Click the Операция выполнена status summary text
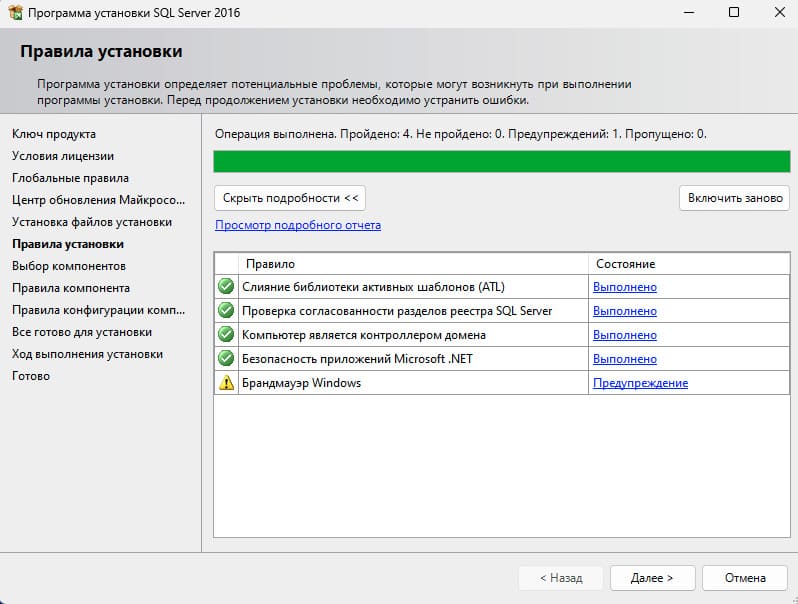This screenshot has height=604, width=798. 461,134
